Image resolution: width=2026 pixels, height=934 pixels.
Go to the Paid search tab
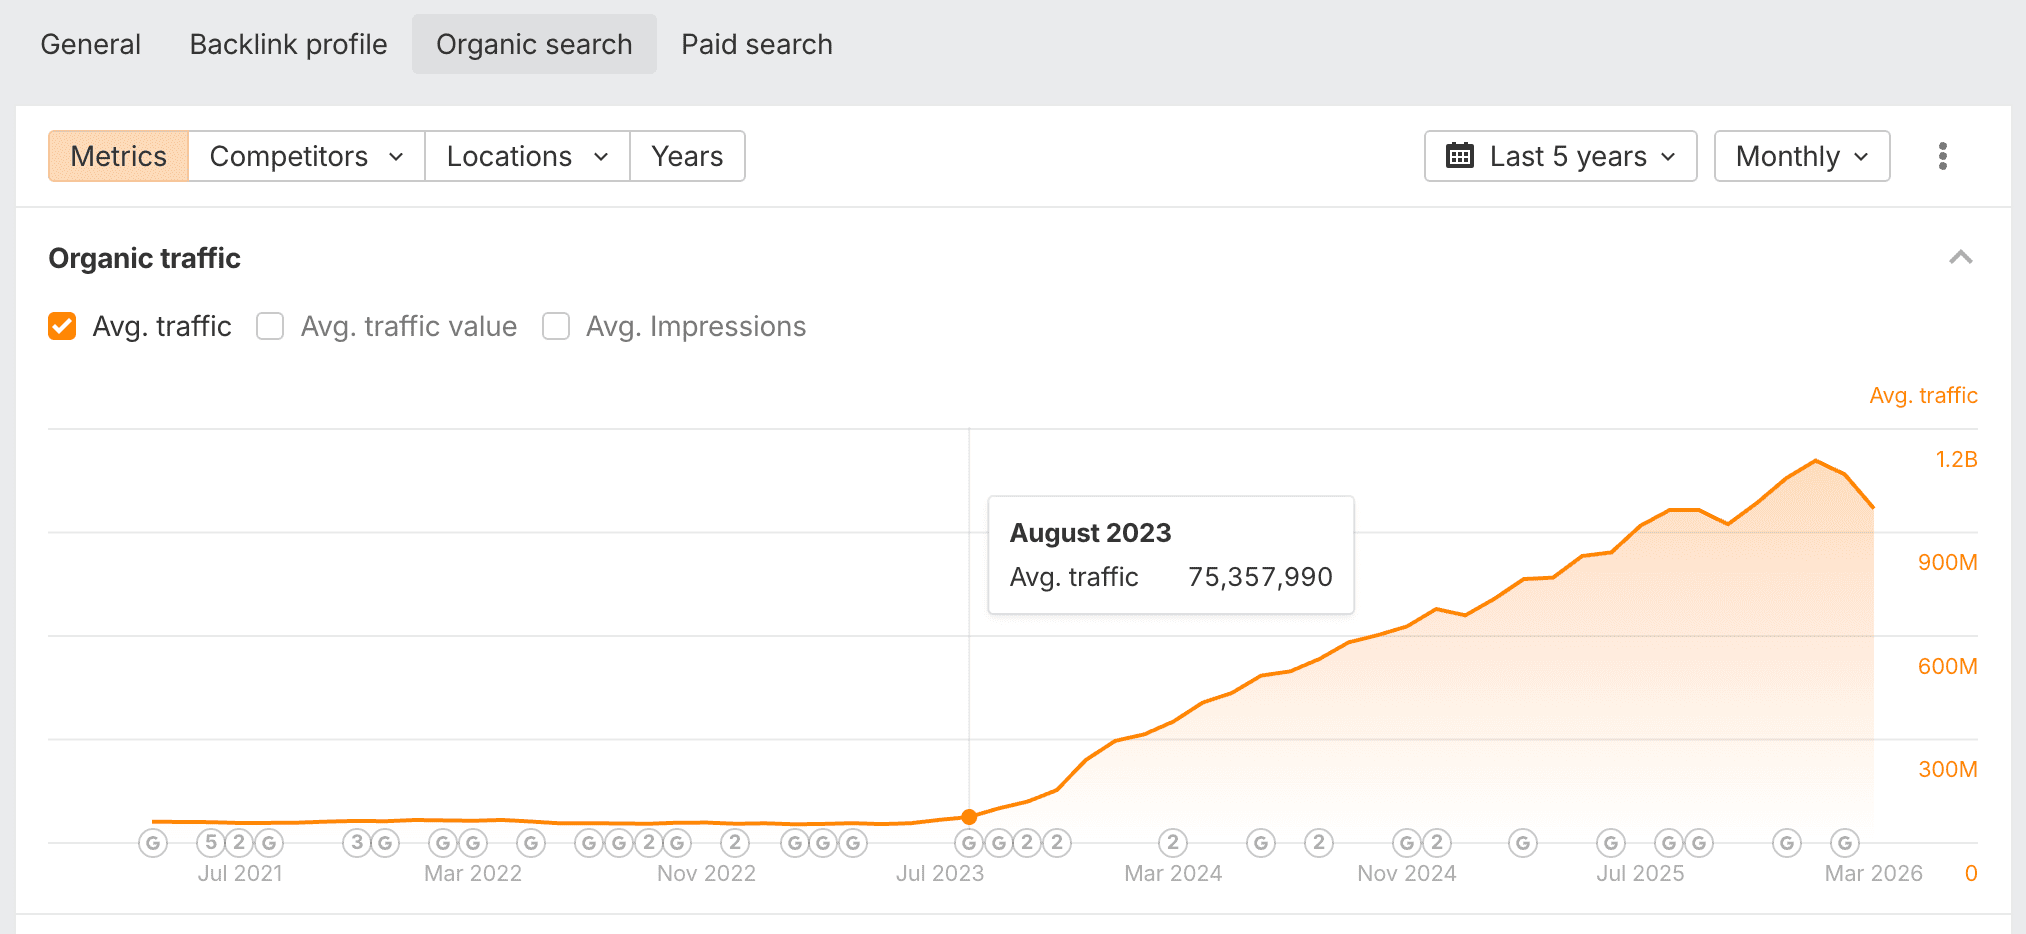756,44
